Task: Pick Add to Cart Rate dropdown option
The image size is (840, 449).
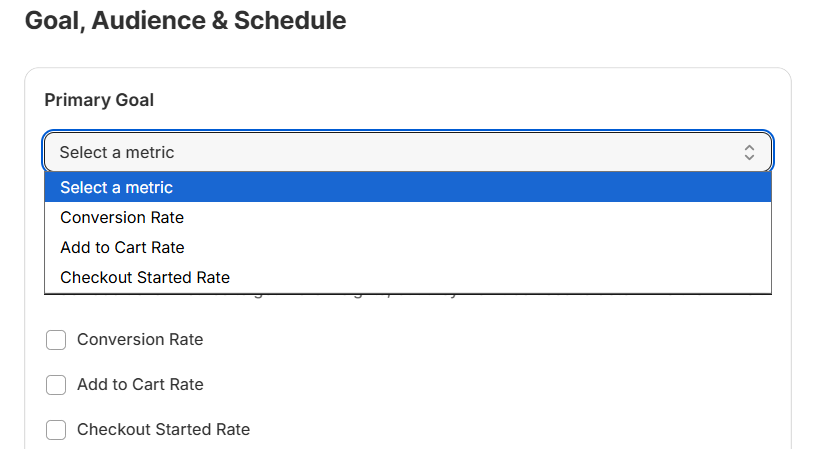Action: [122, 247]
